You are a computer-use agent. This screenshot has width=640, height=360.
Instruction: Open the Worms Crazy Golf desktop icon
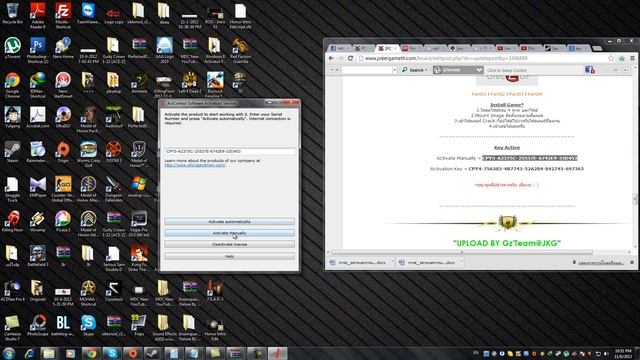88,154
